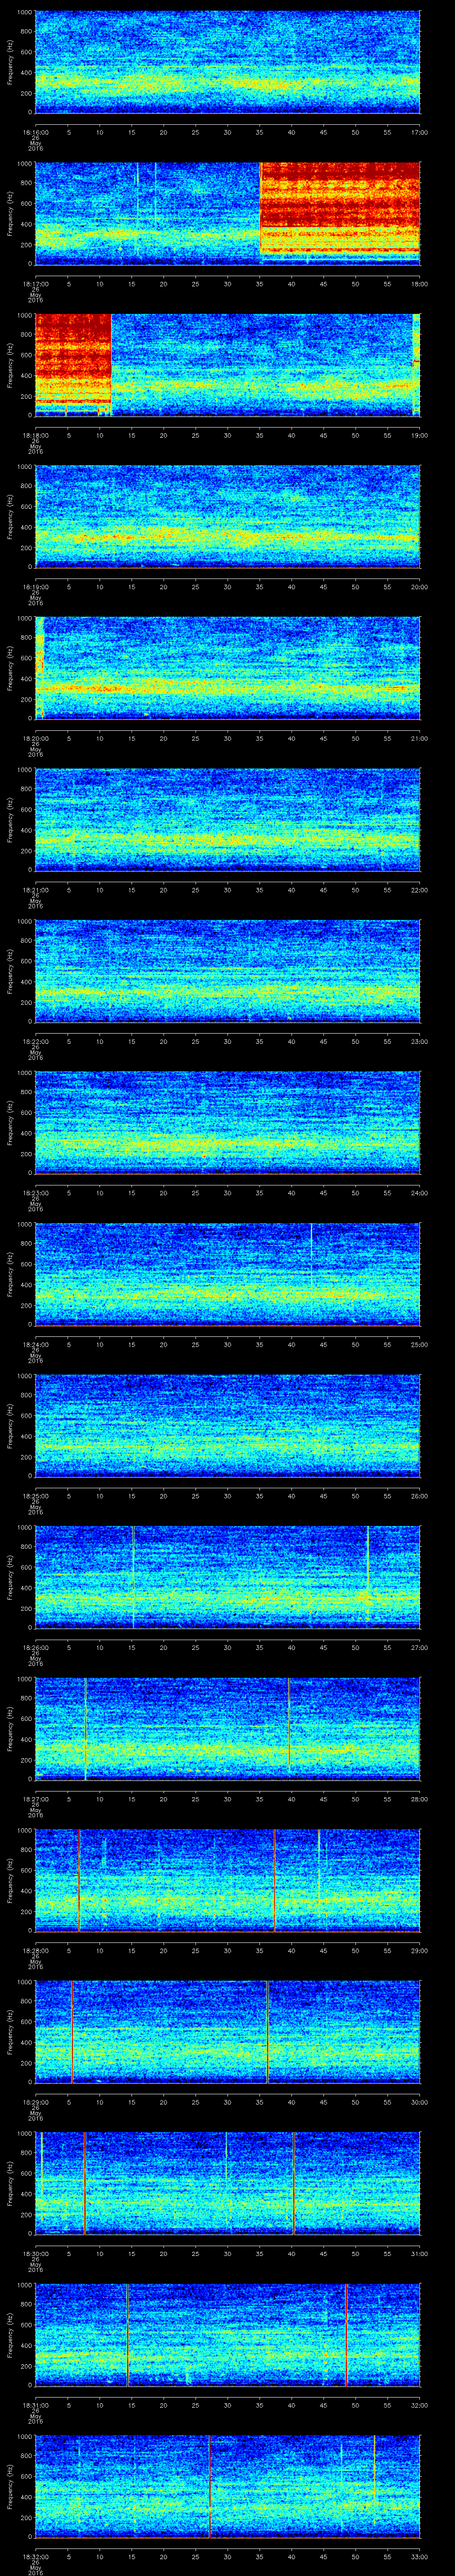Select the spectrogram panel starting at 18:19:00
455x2576 pixels.
[227, 517]
